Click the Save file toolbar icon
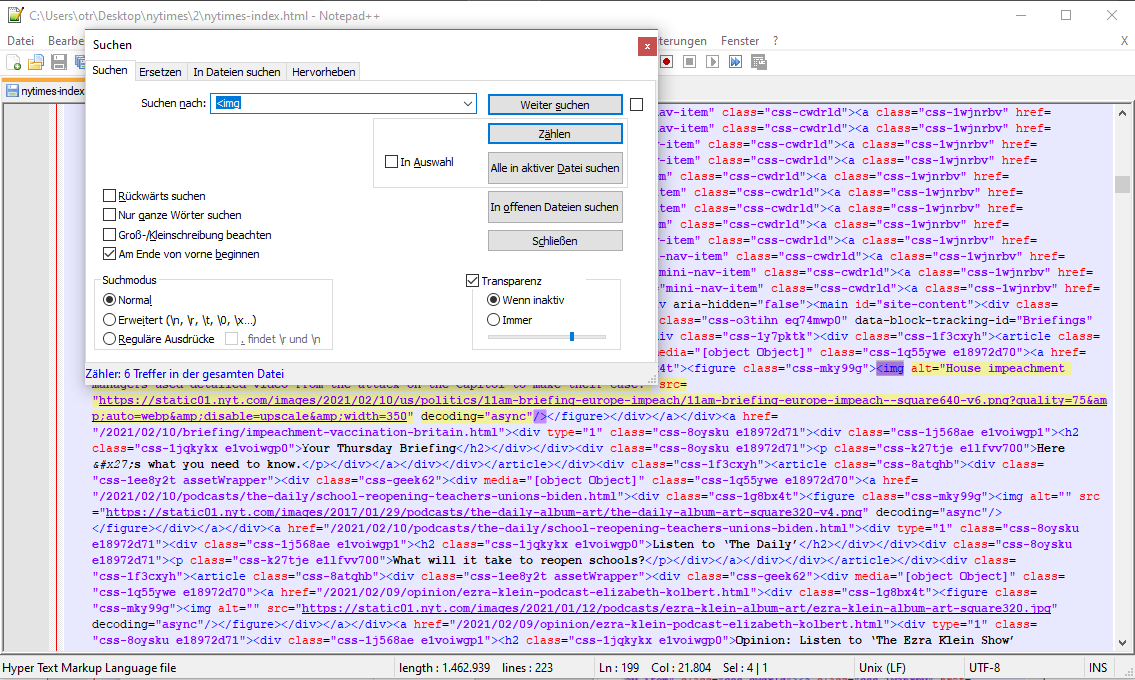Screen dimensions: 1135x680 coord(59,62)
